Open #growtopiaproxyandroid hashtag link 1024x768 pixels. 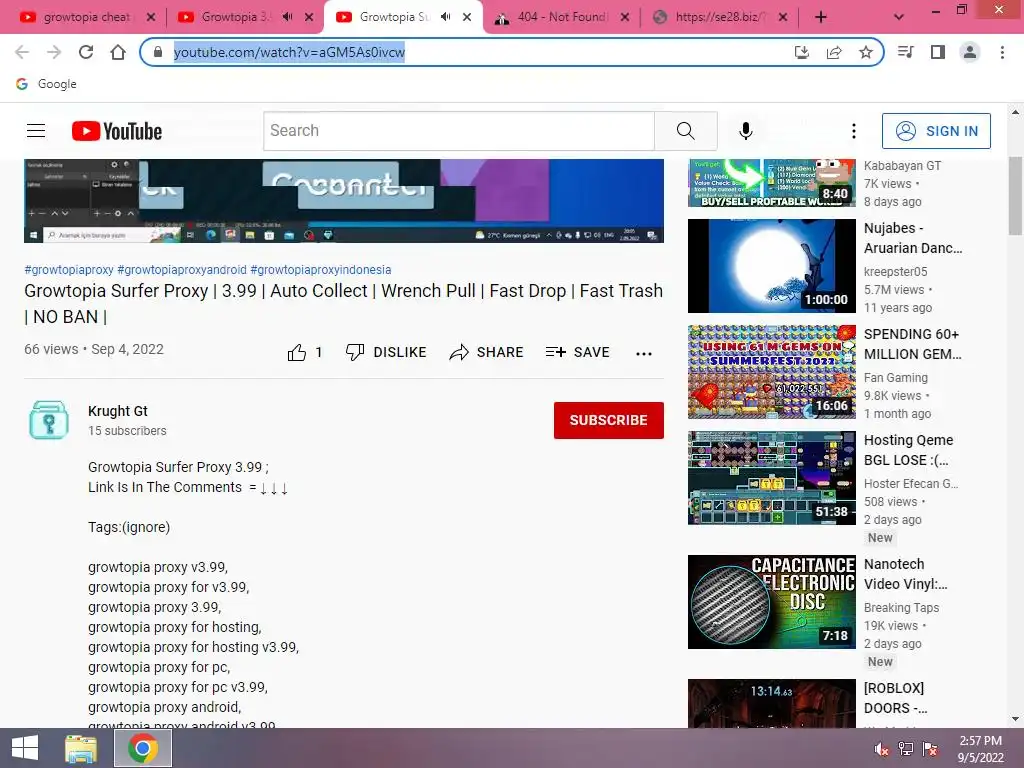click(182, 270)
